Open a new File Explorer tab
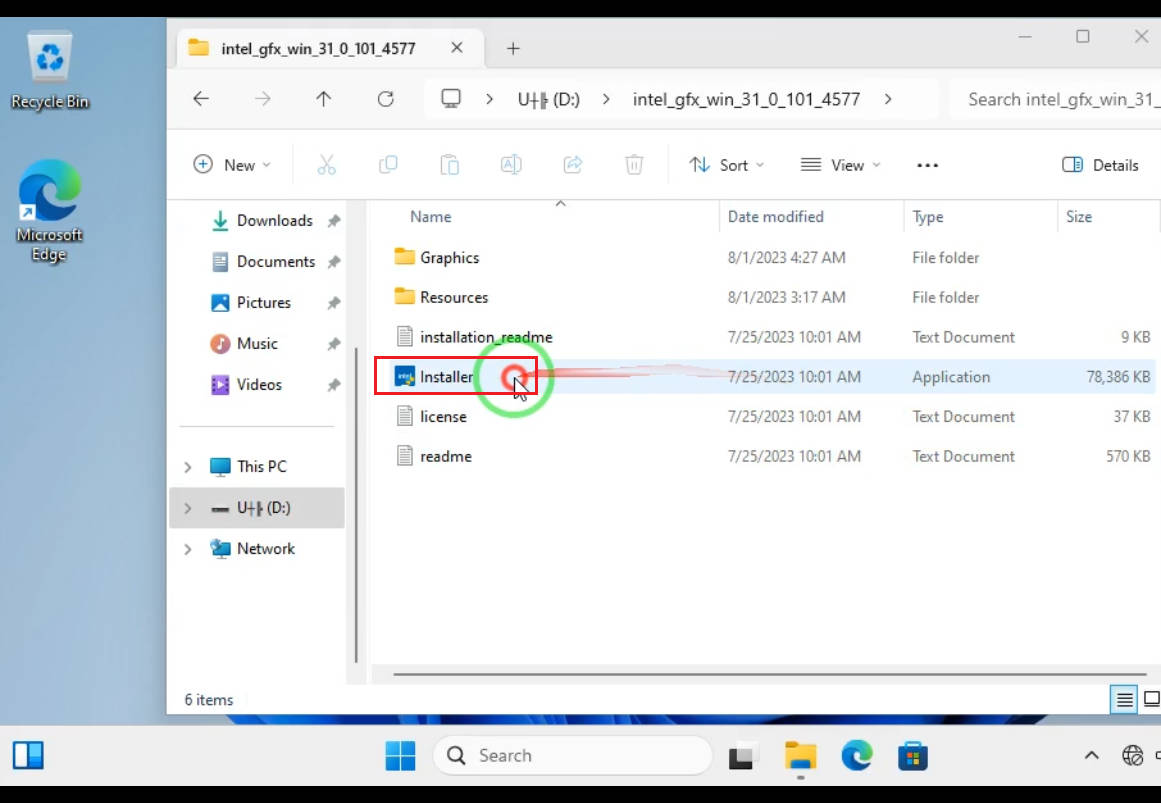Image resolution: width=1161 pixels, height=803 pixels. (x=513, y=48)
